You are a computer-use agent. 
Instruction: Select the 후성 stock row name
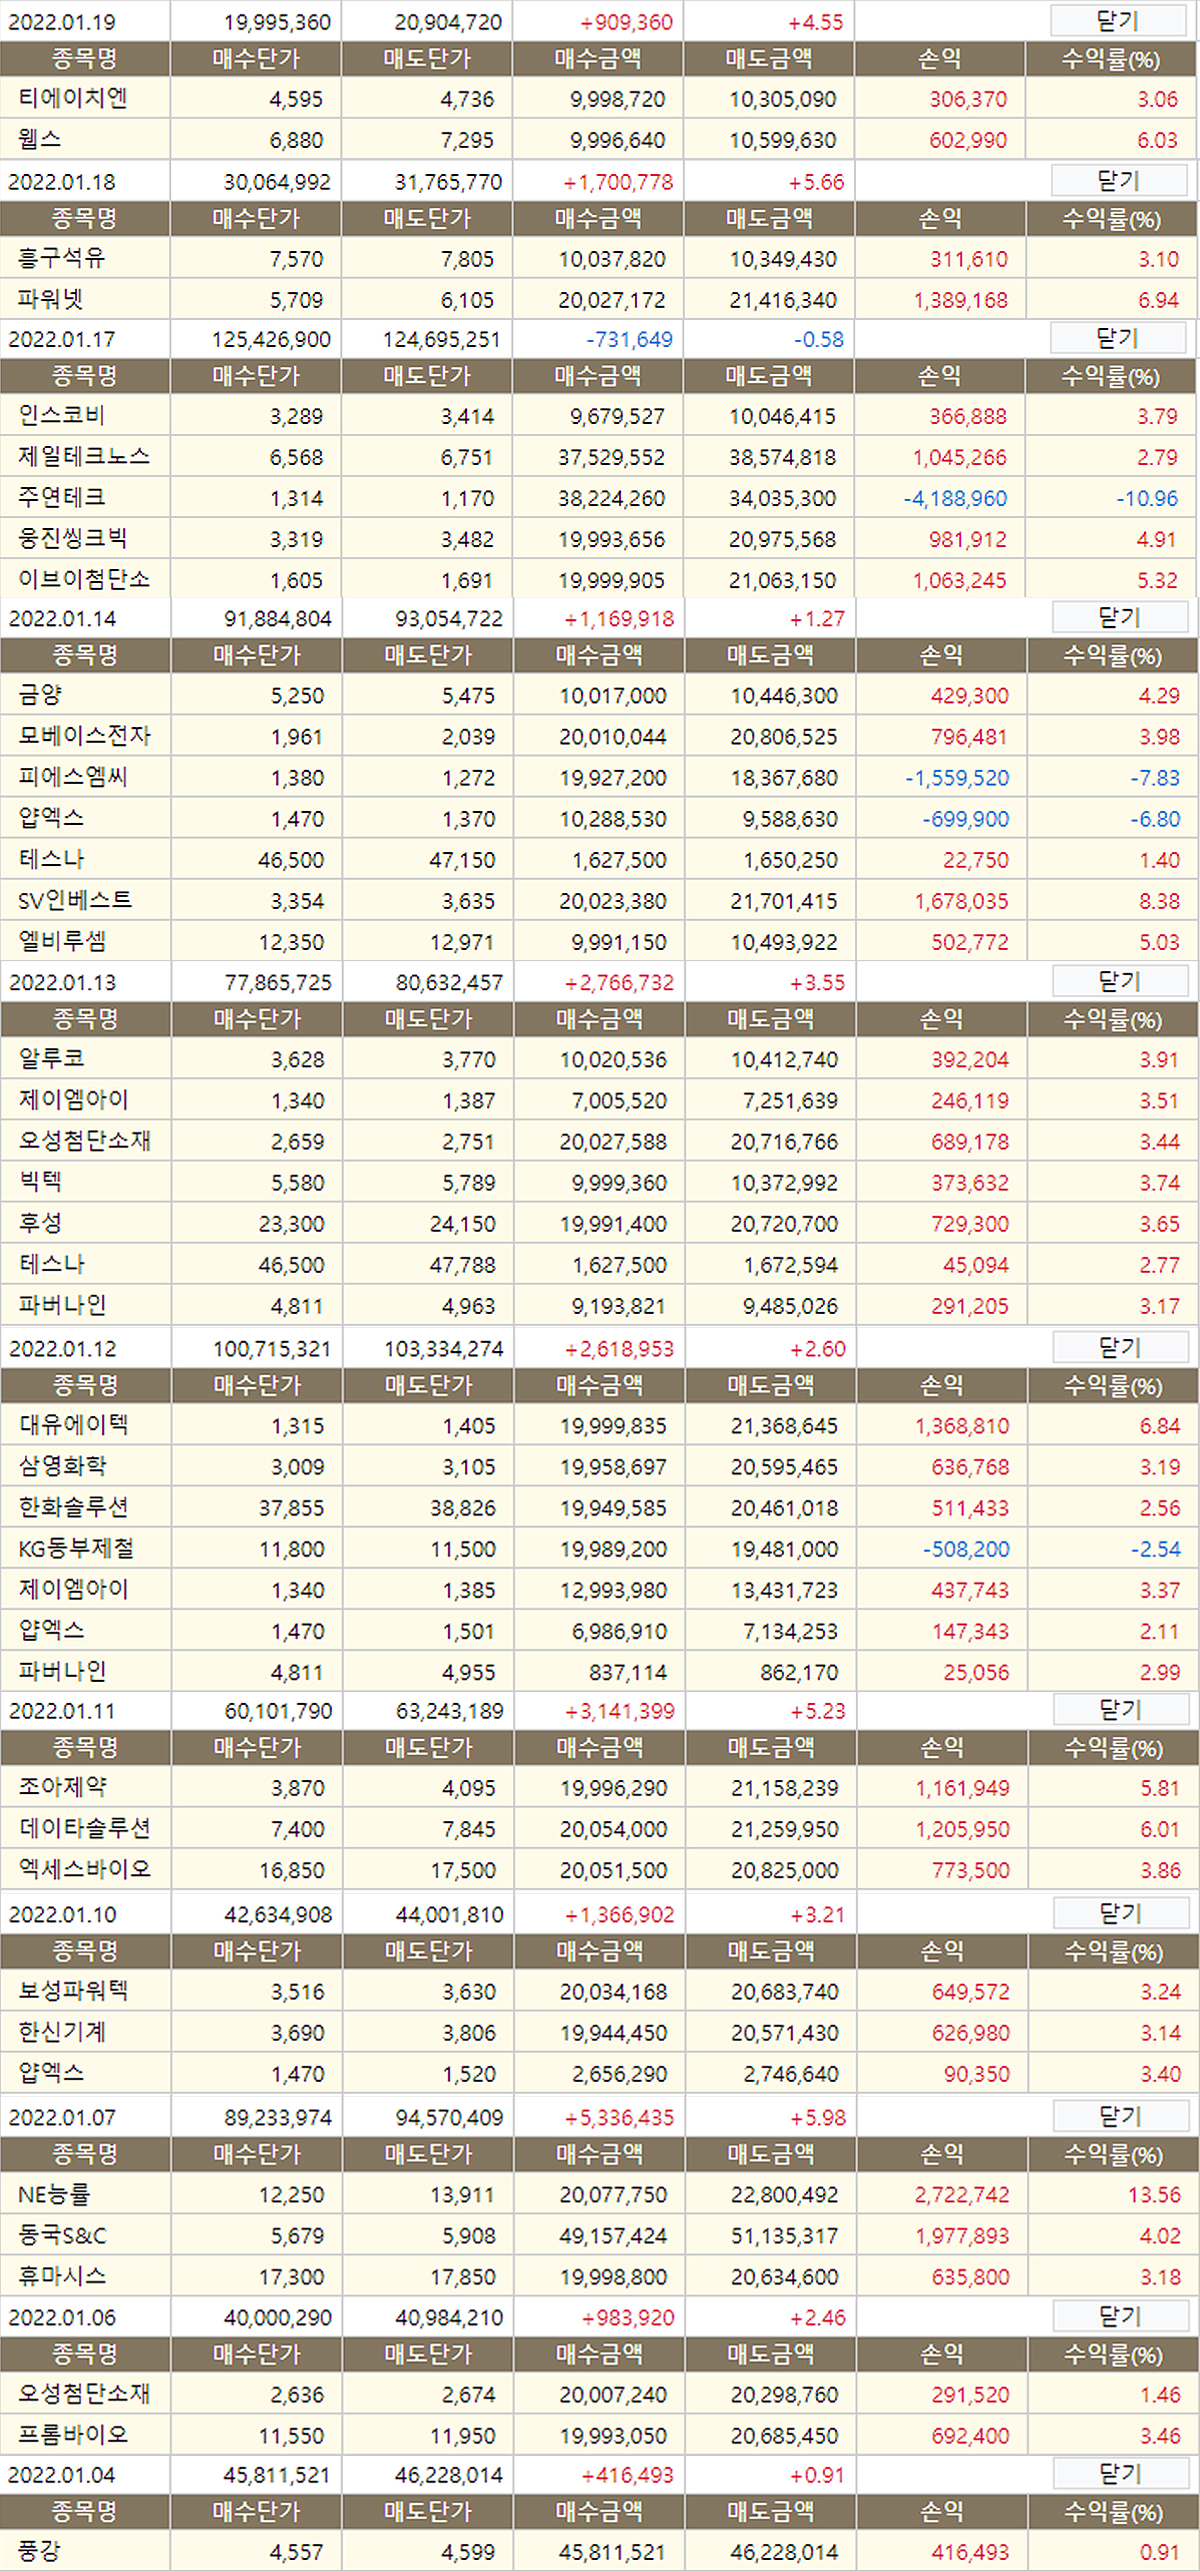41,1223
